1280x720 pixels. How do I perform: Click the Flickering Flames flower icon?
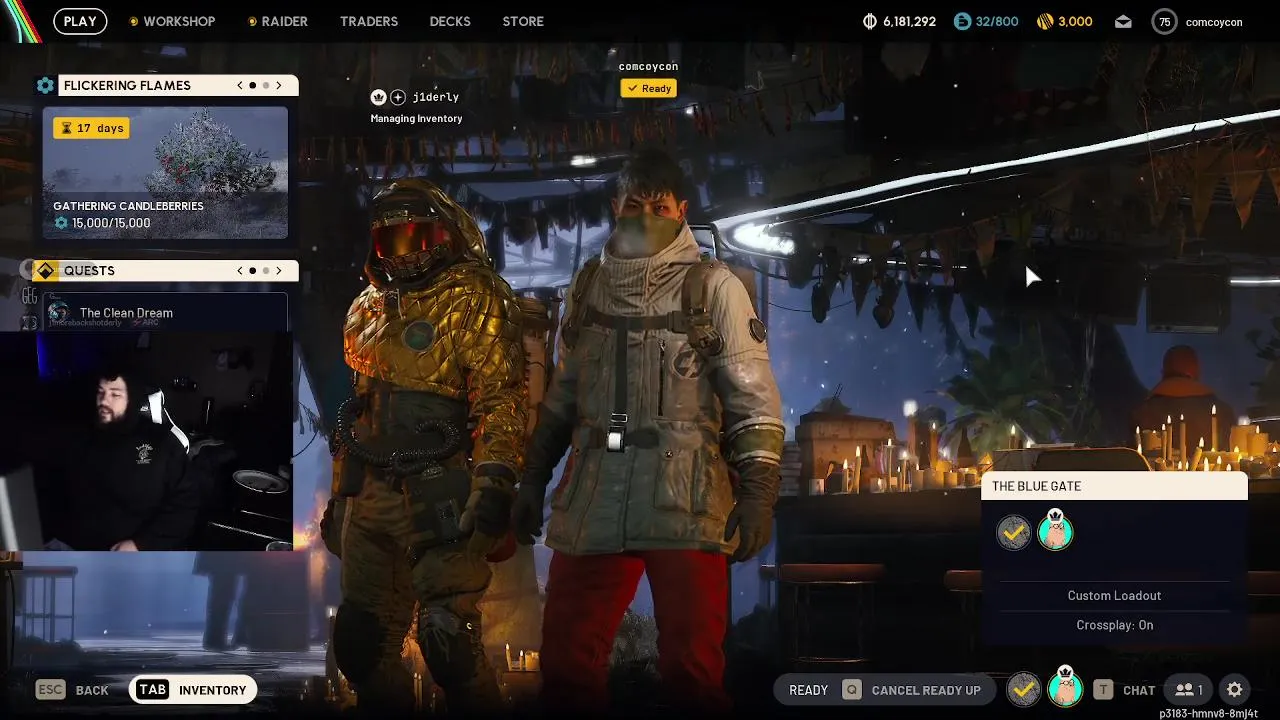[x=45, y=86]
